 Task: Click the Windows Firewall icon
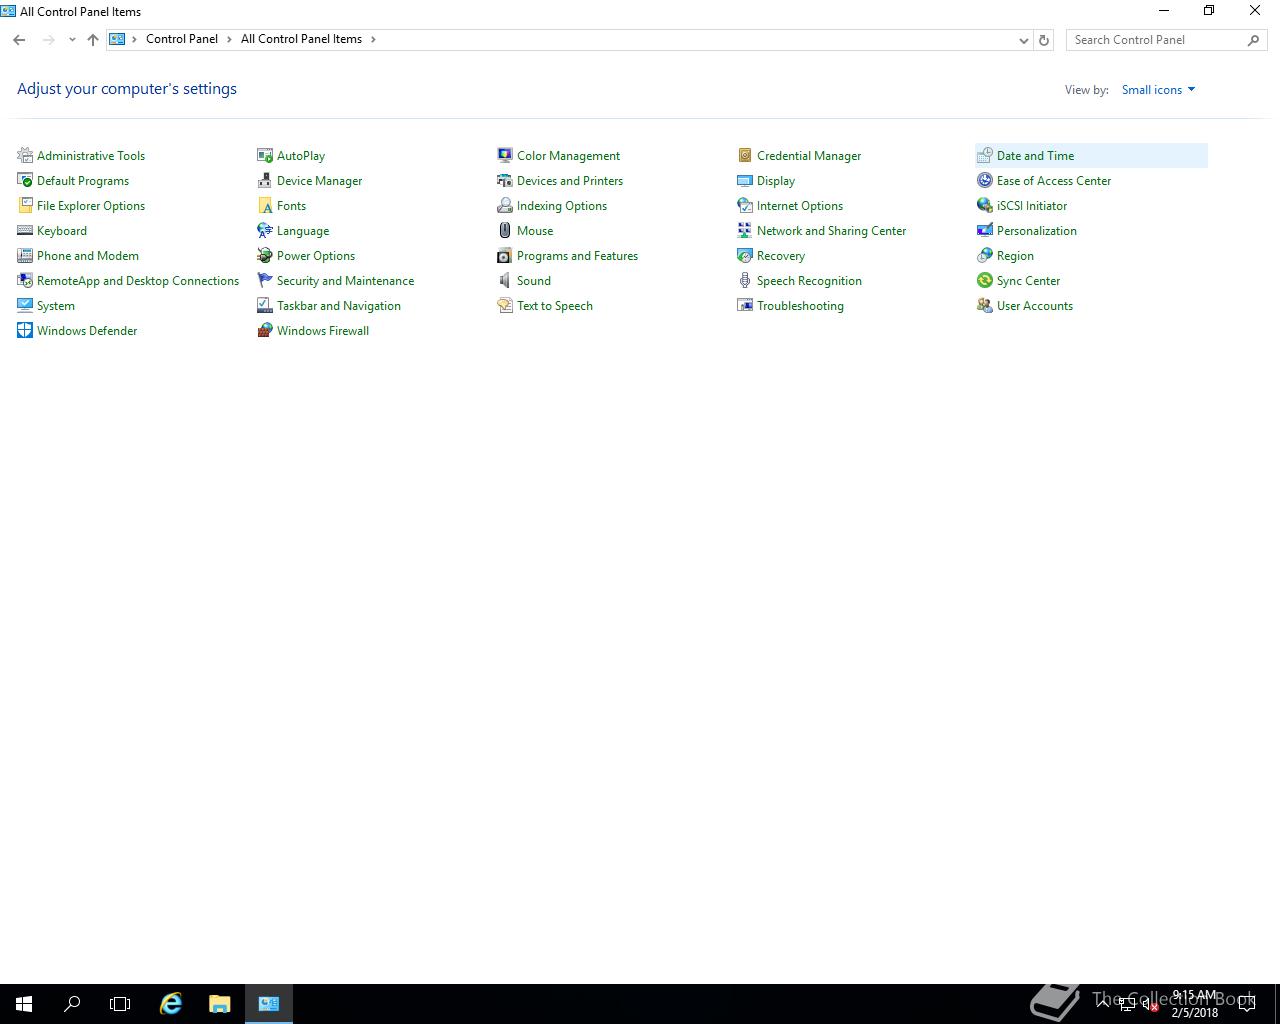[x=265, y=330]
